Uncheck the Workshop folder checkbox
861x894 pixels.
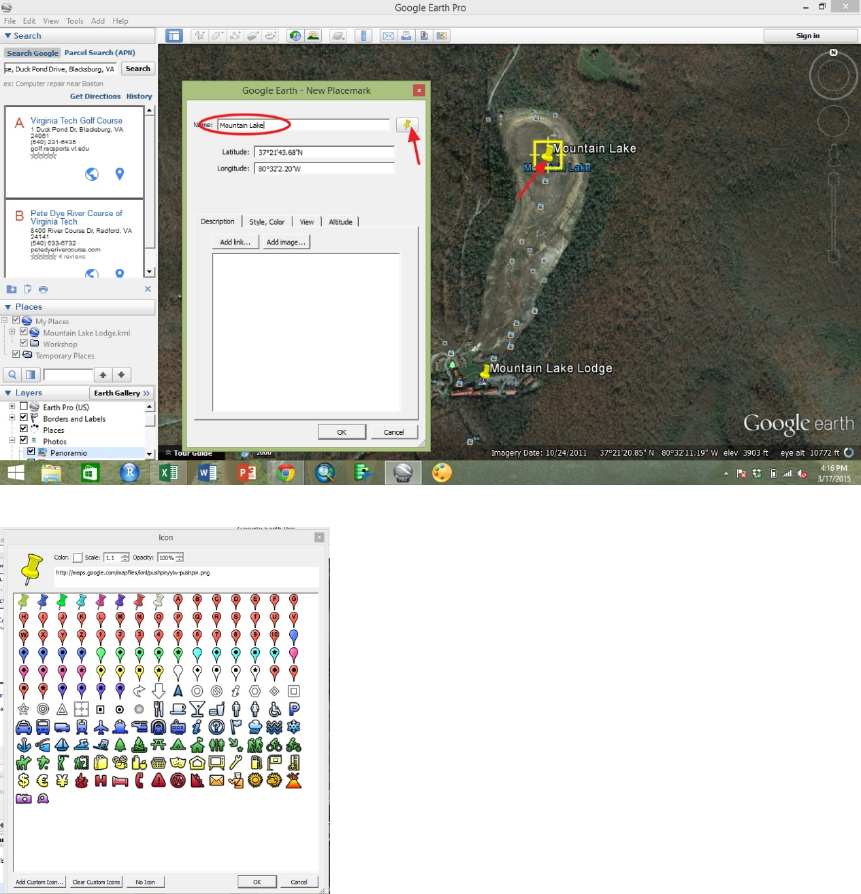(23, 343)
